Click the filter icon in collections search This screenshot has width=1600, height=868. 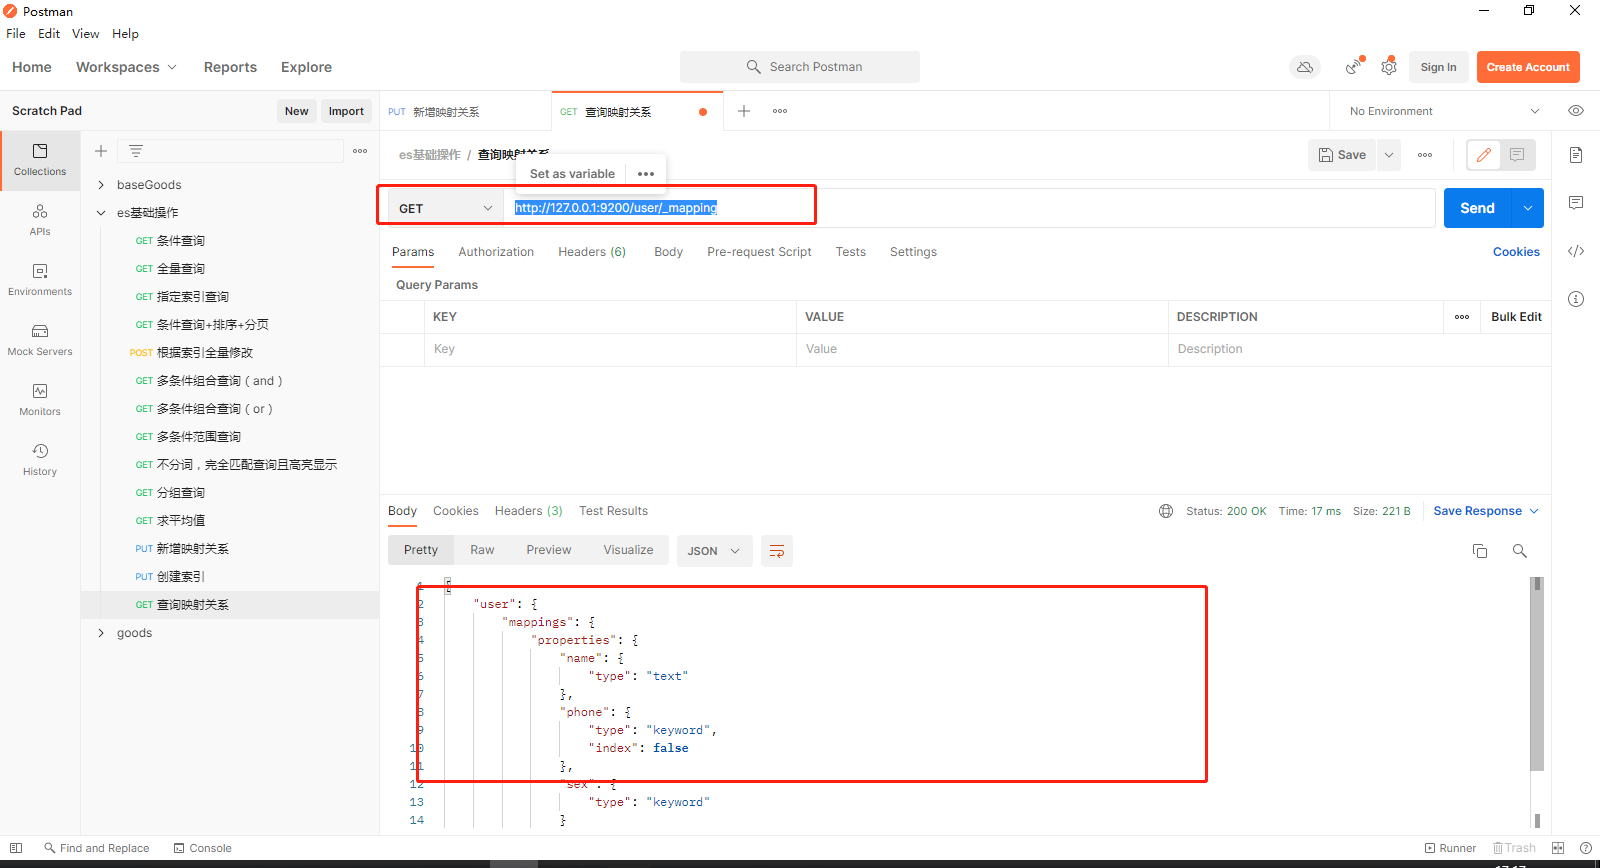point(136,151)
